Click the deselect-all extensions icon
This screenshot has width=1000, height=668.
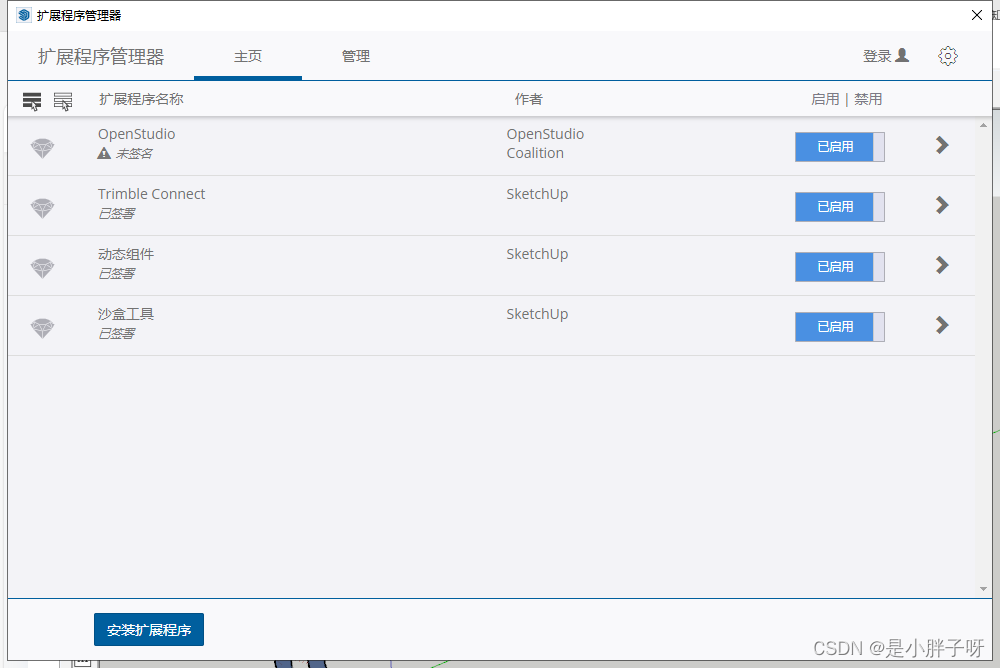coord(62,101)
